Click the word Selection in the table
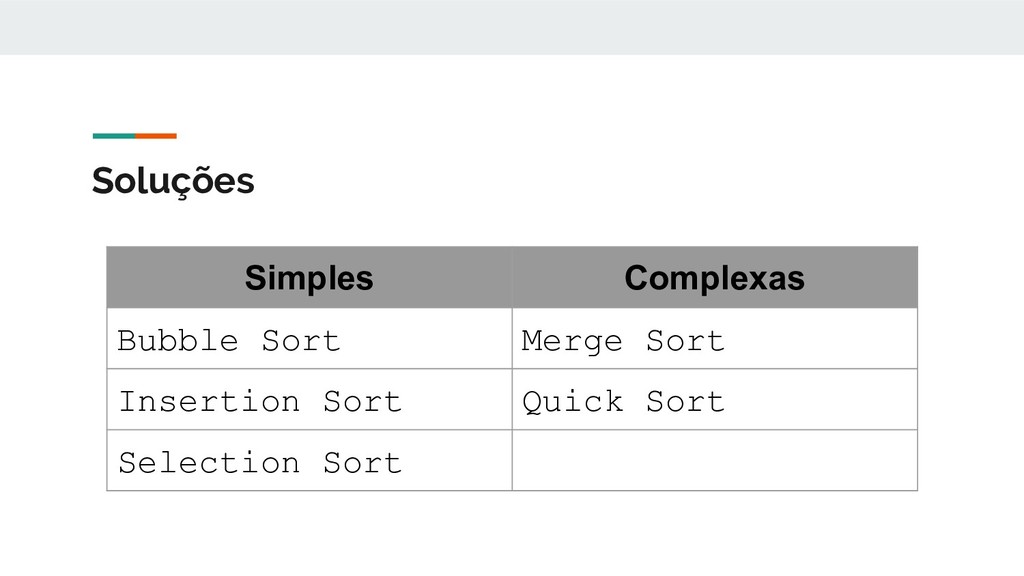Image resolution: width=1024 pixels, height=576 pixels. click(x=209, y=462)
